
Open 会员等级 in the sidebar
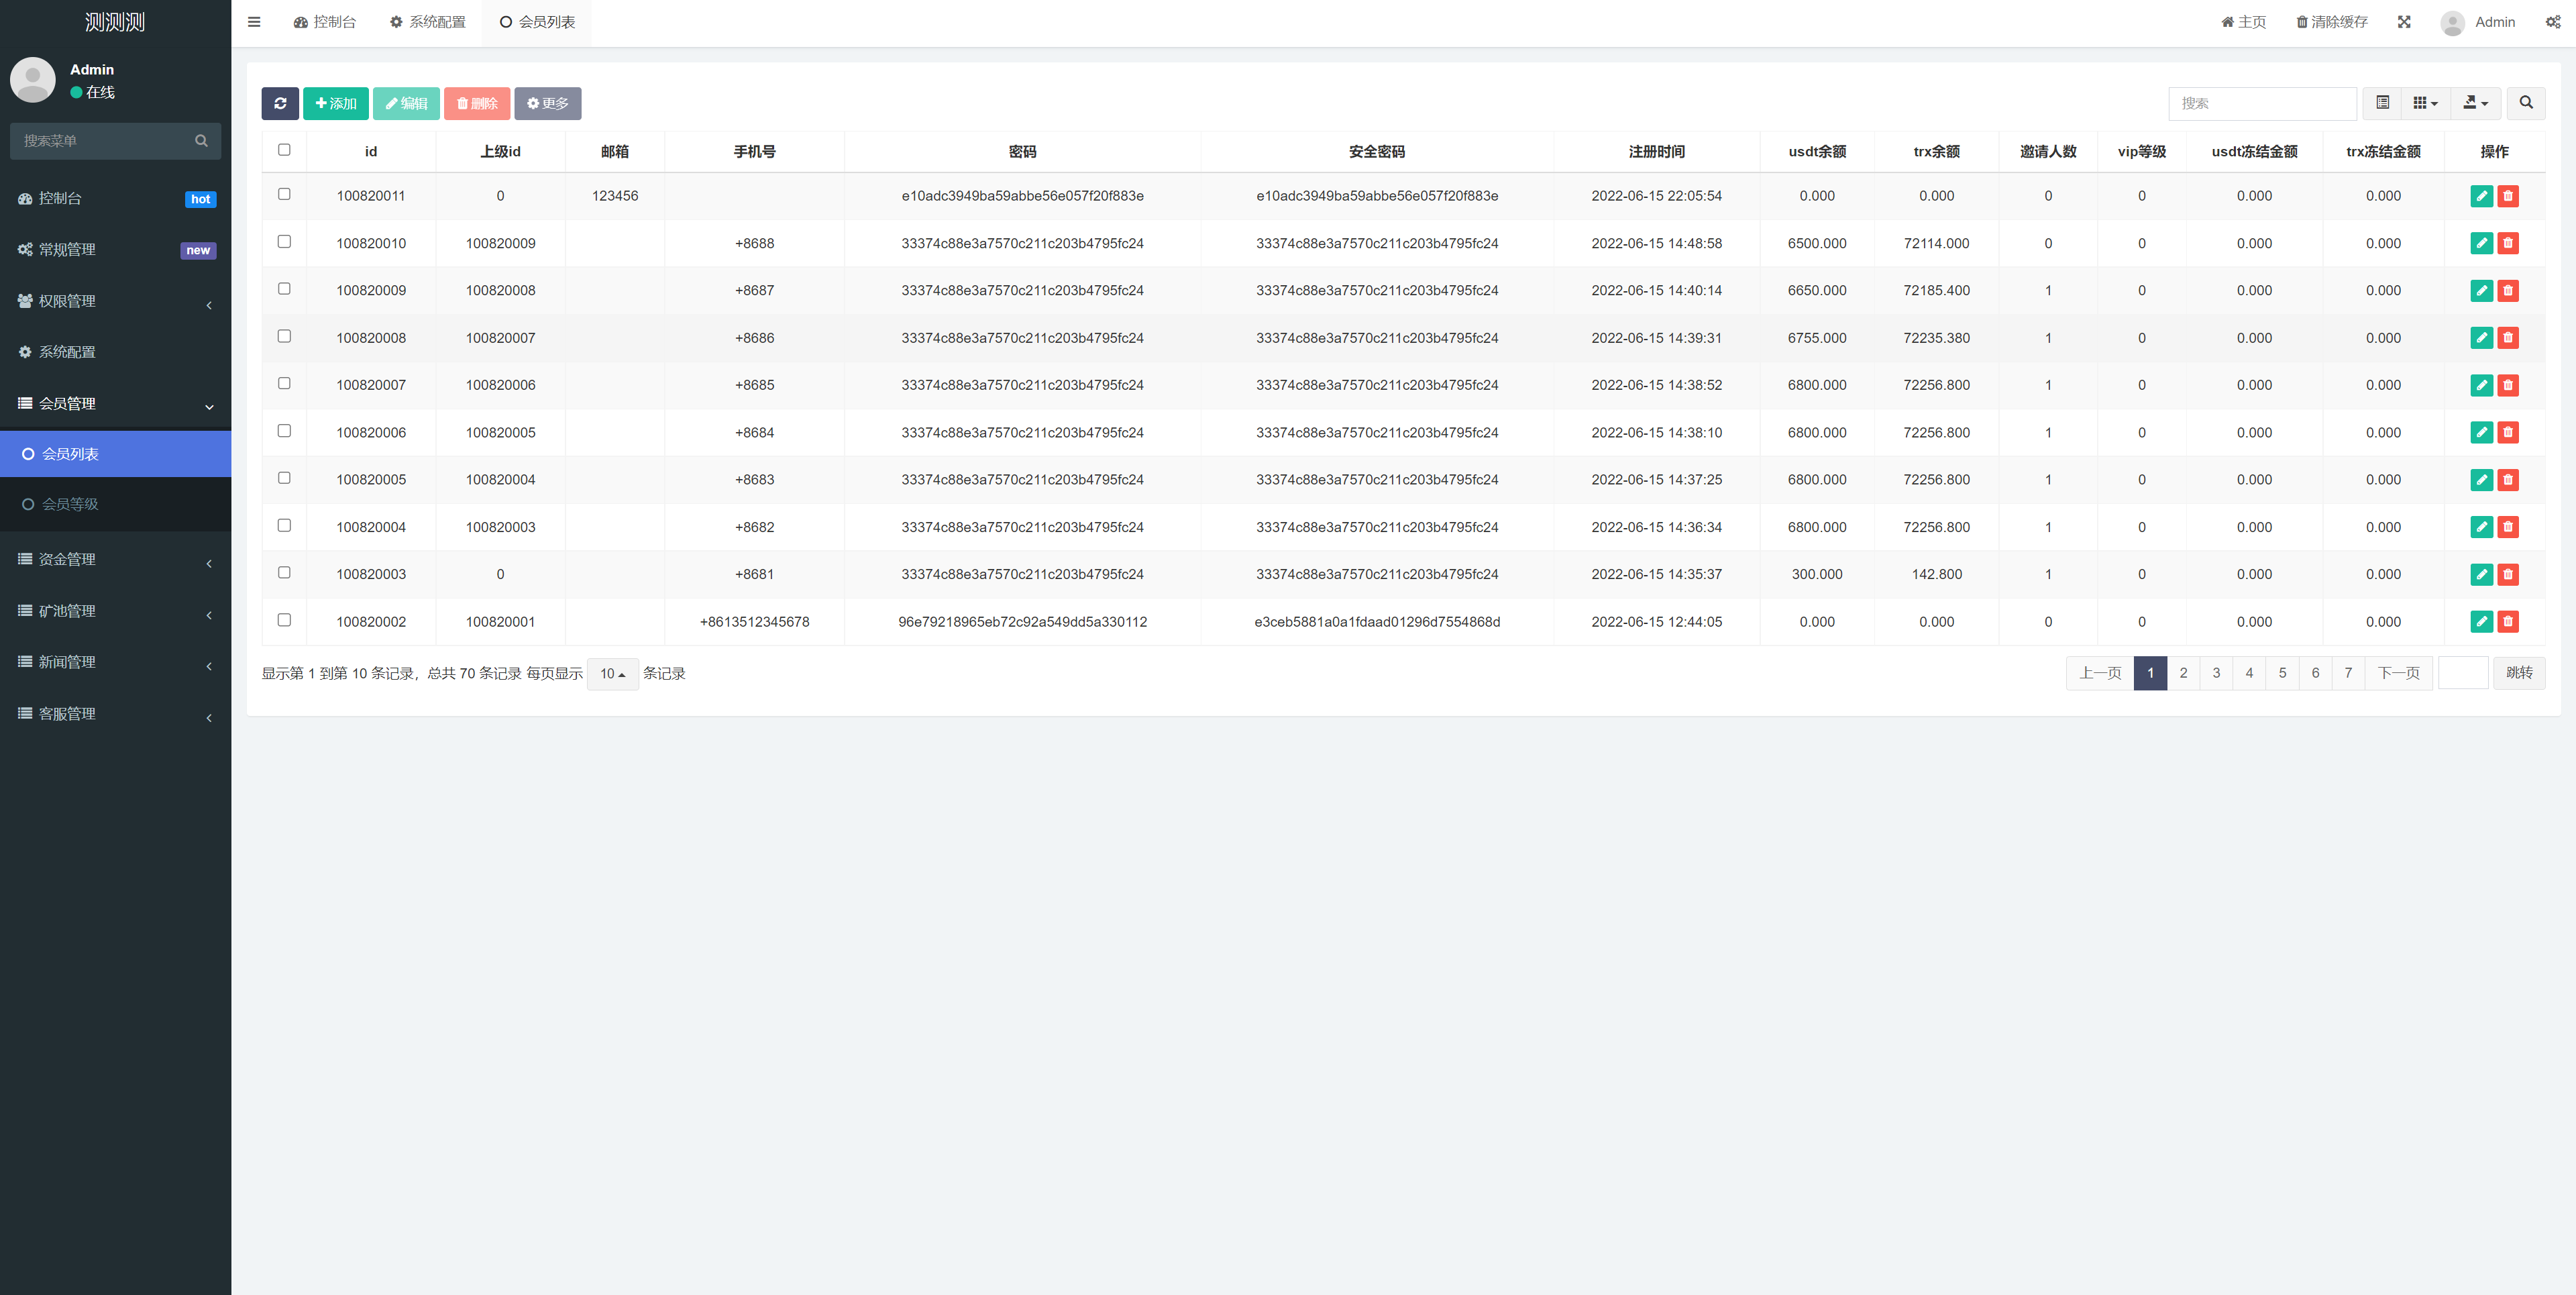(x=70, y=504)
